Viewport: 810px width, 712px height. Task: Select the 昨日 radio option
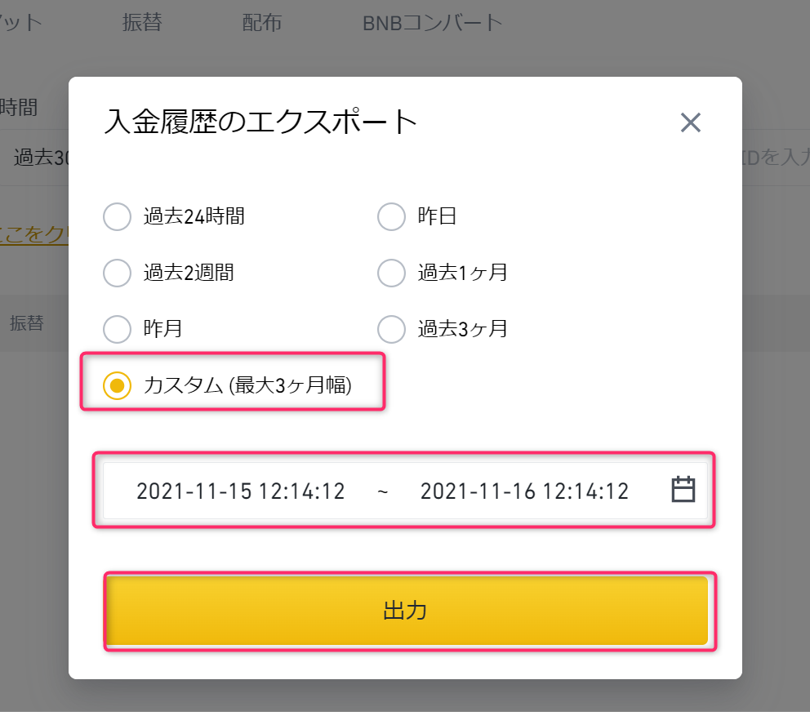tap(391, 216)
